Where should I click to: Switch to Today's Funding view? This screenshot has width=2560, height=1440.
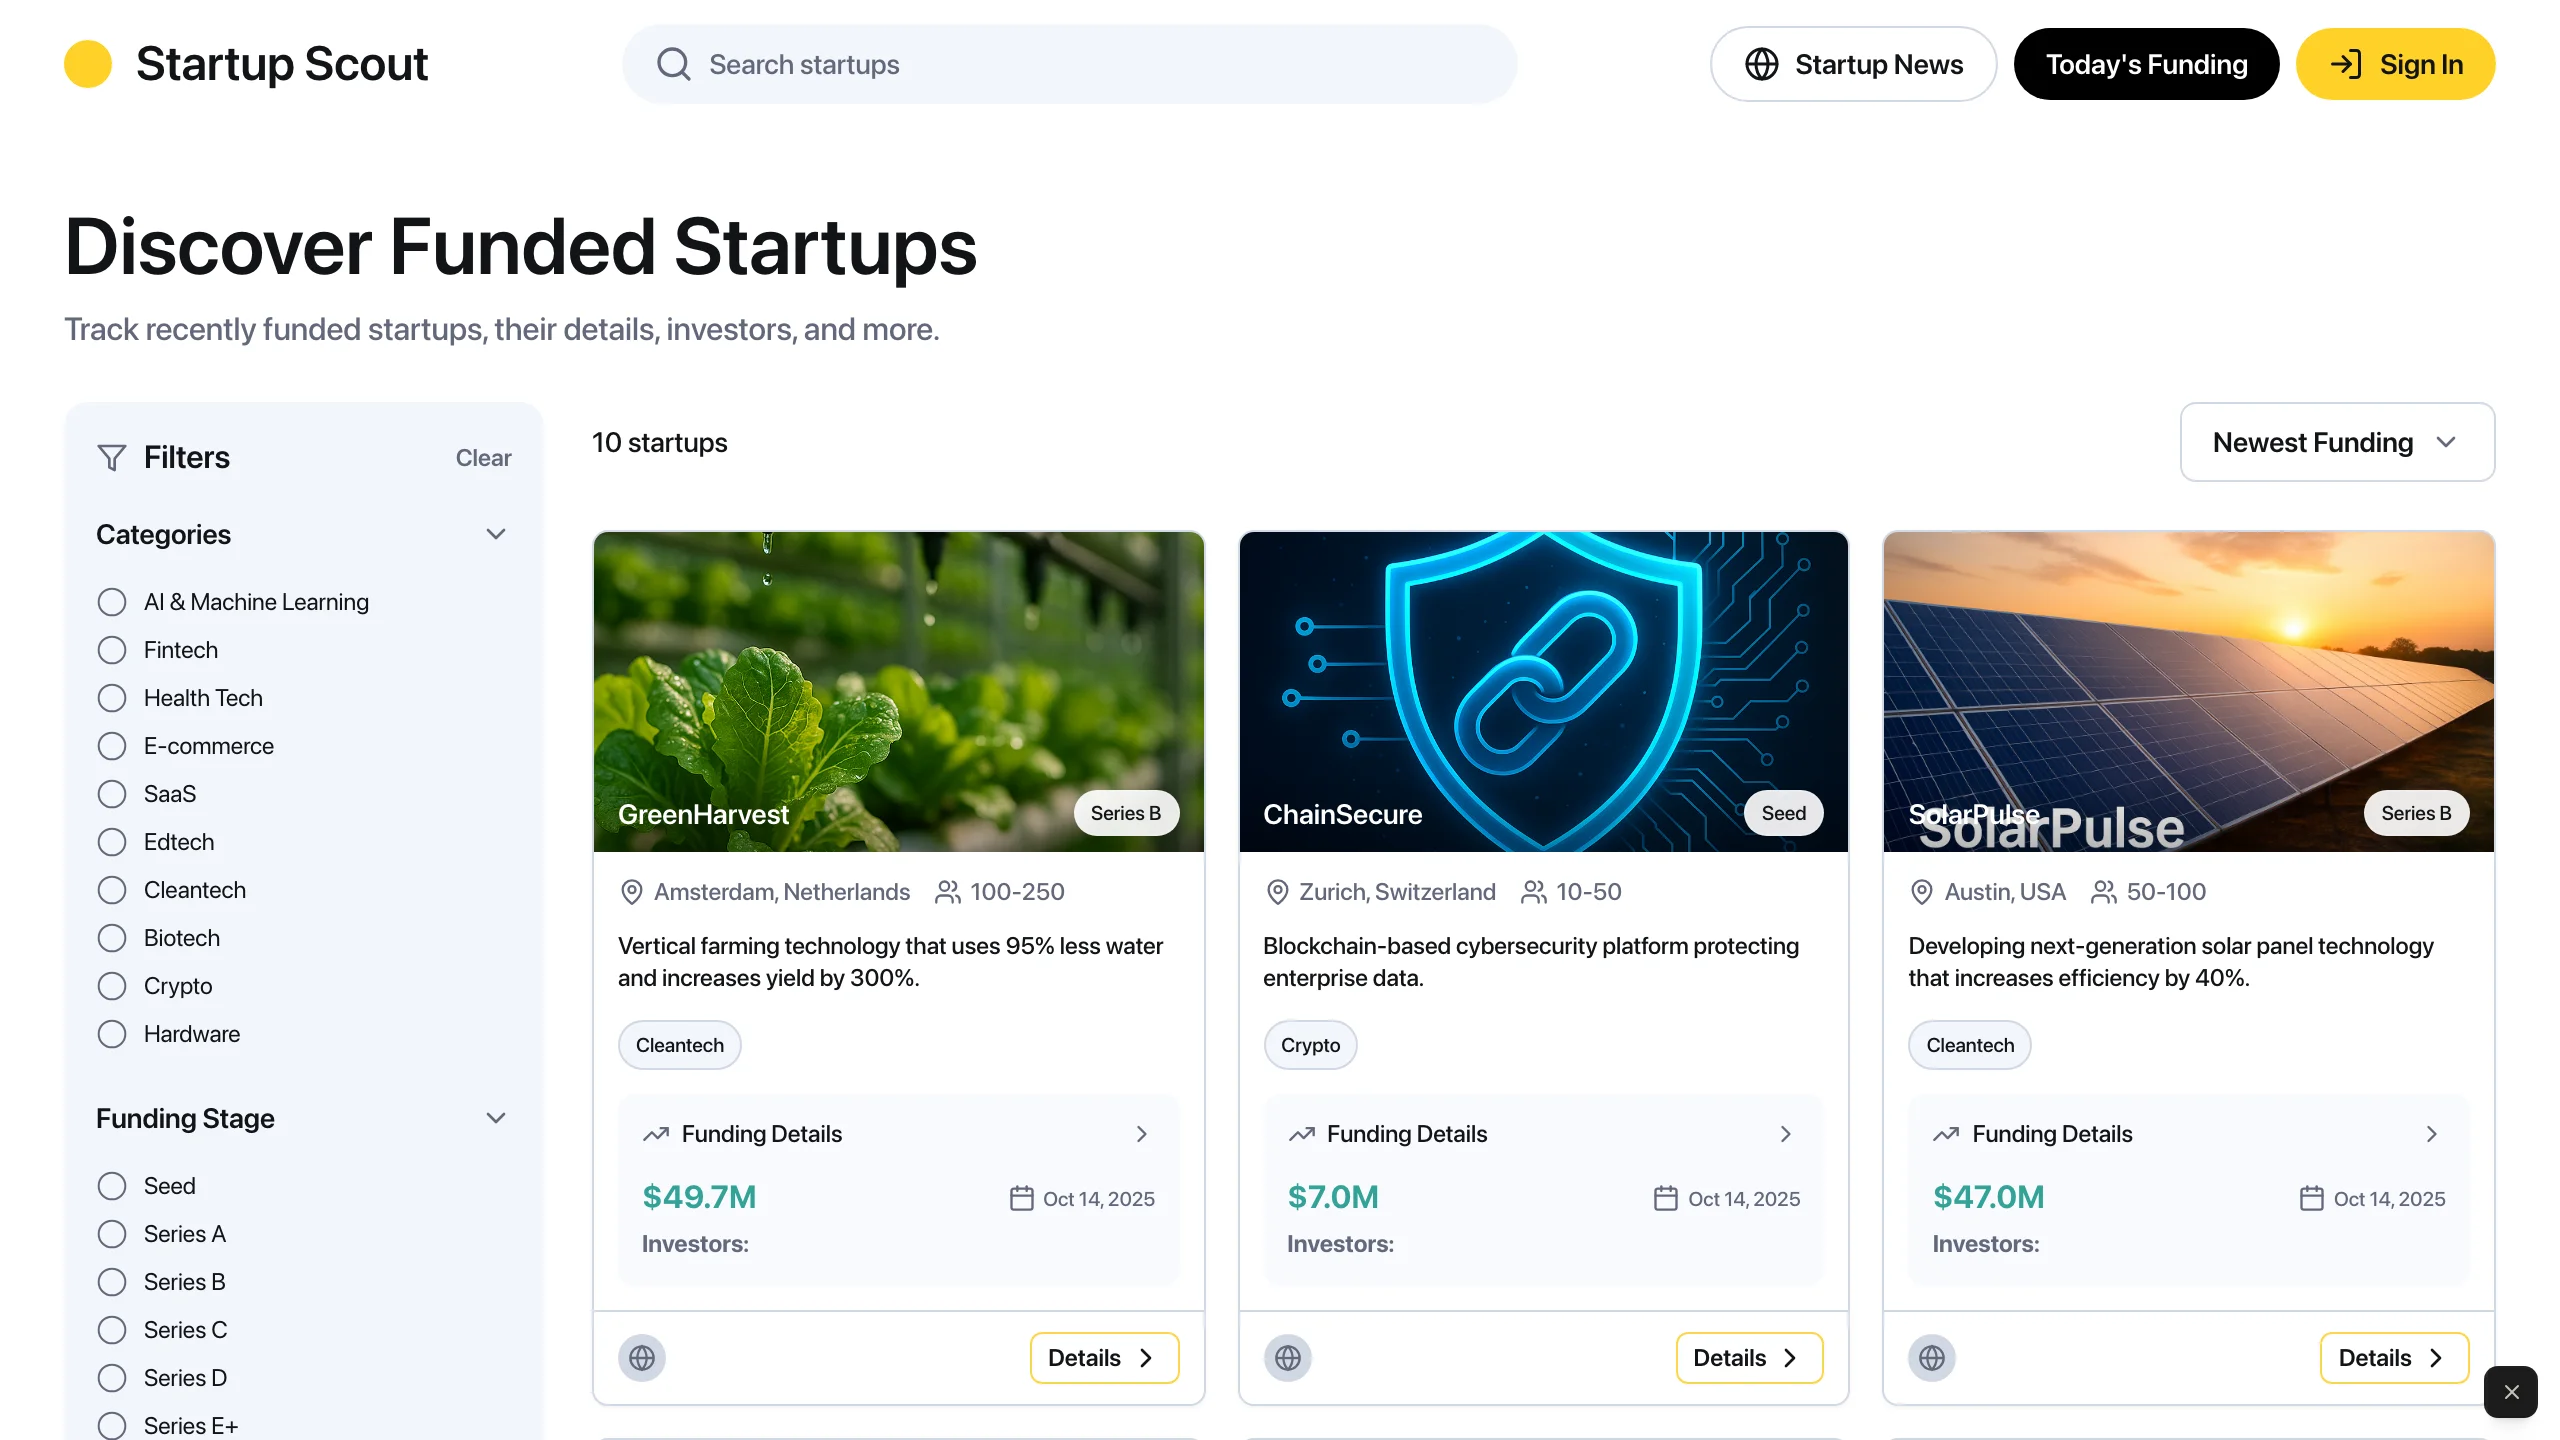2146,63
